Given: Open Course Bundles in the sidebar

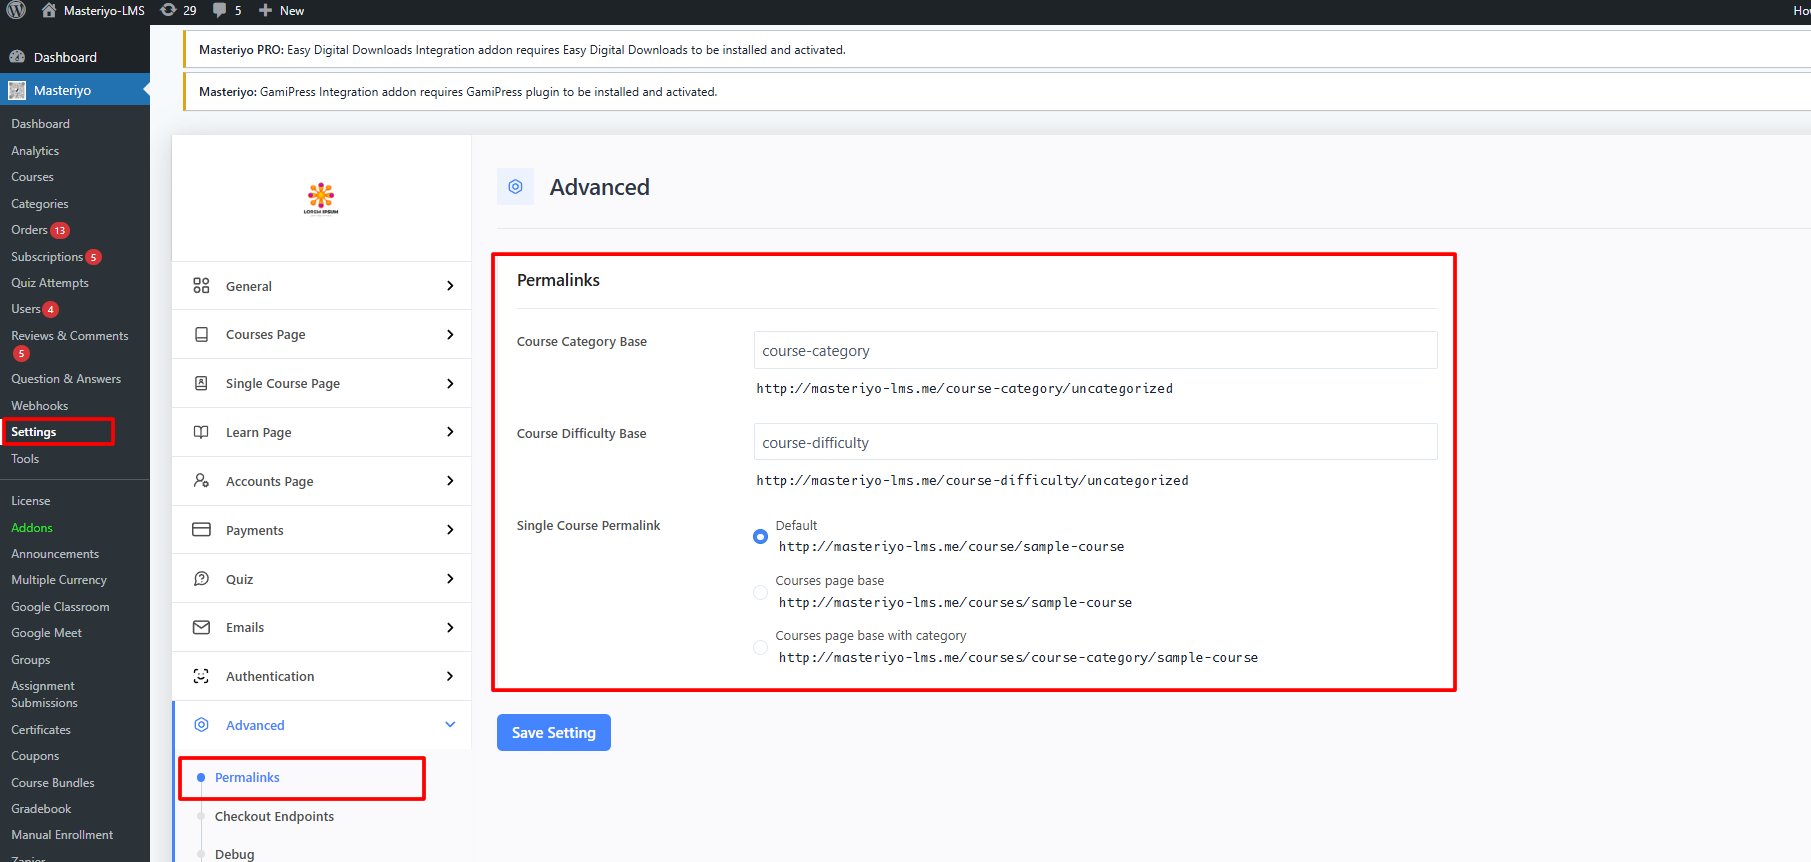Looking at the screenshot, I should 53,783.
